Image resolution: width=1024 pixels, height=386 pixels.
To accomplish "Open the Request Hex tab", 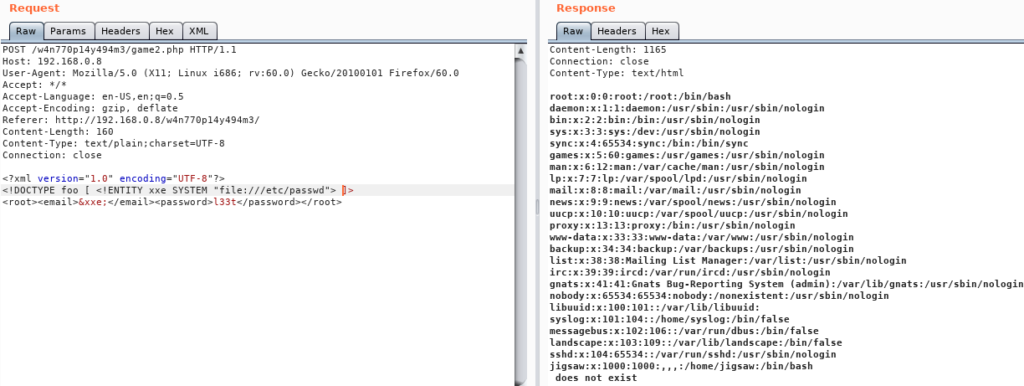I will (x=165, y=31).
